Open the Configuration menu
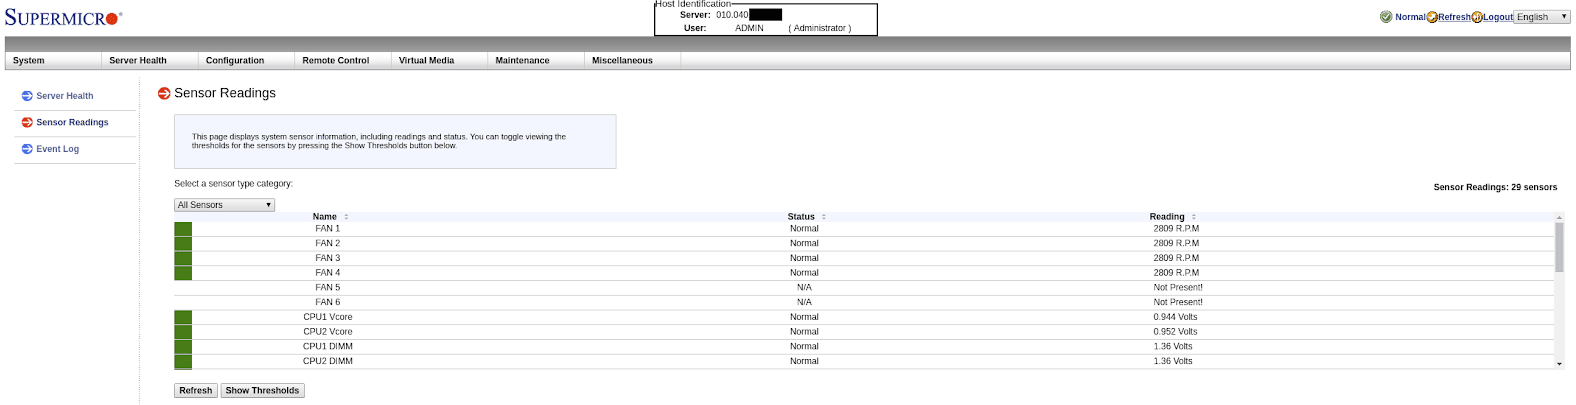This screenshot has width=1576, height=405. [235, 61]
